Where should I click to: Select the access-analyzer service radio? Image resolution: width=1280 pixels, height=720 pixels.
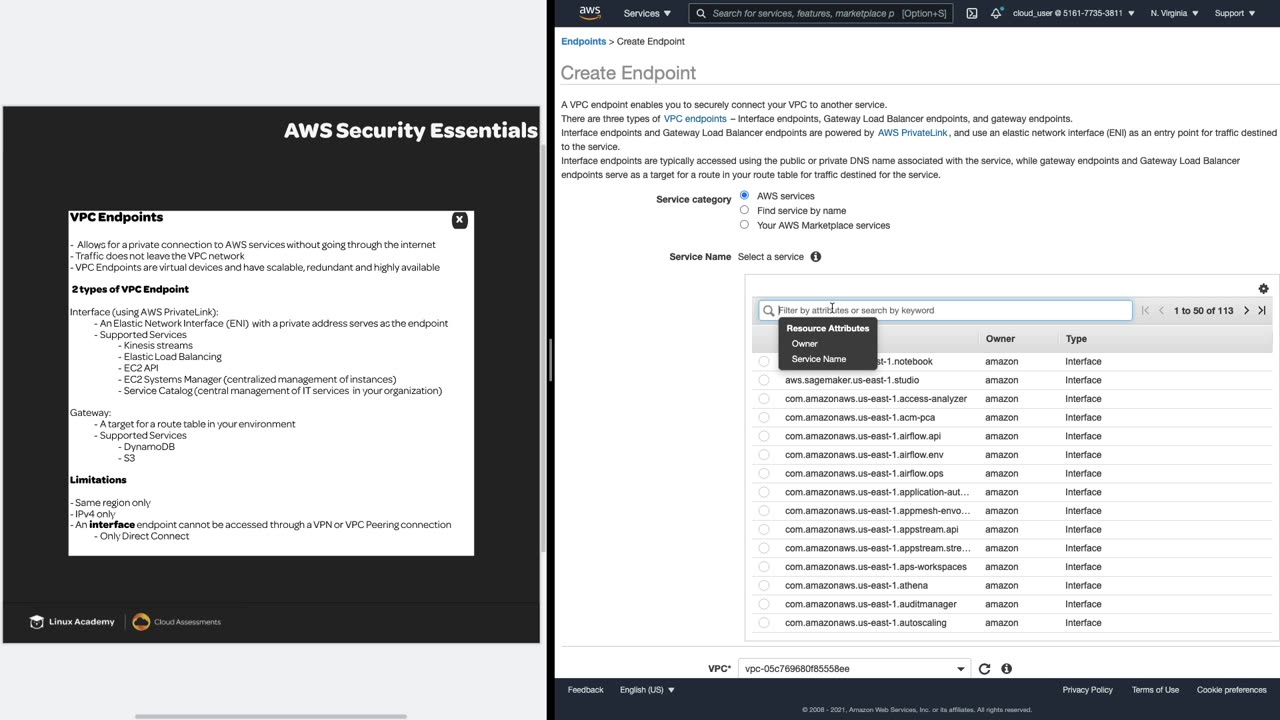click(x=764, y=399)
